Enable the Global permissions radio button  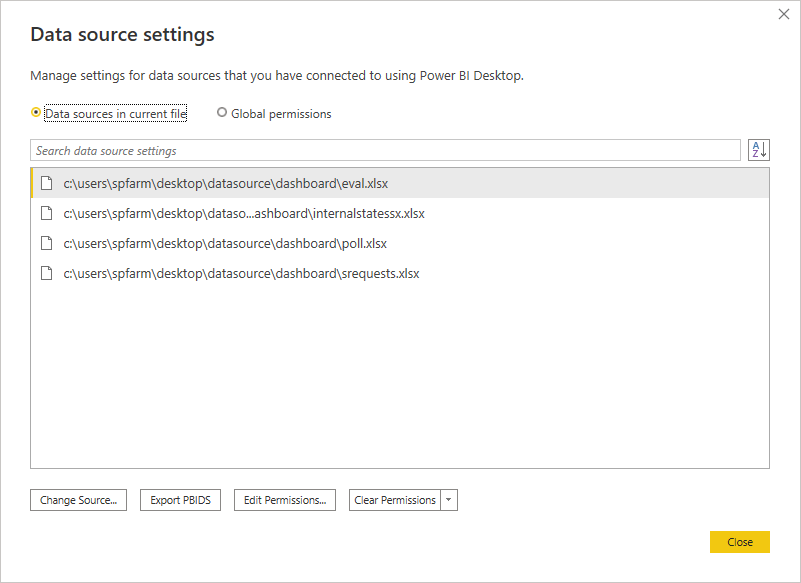(222, 113)
